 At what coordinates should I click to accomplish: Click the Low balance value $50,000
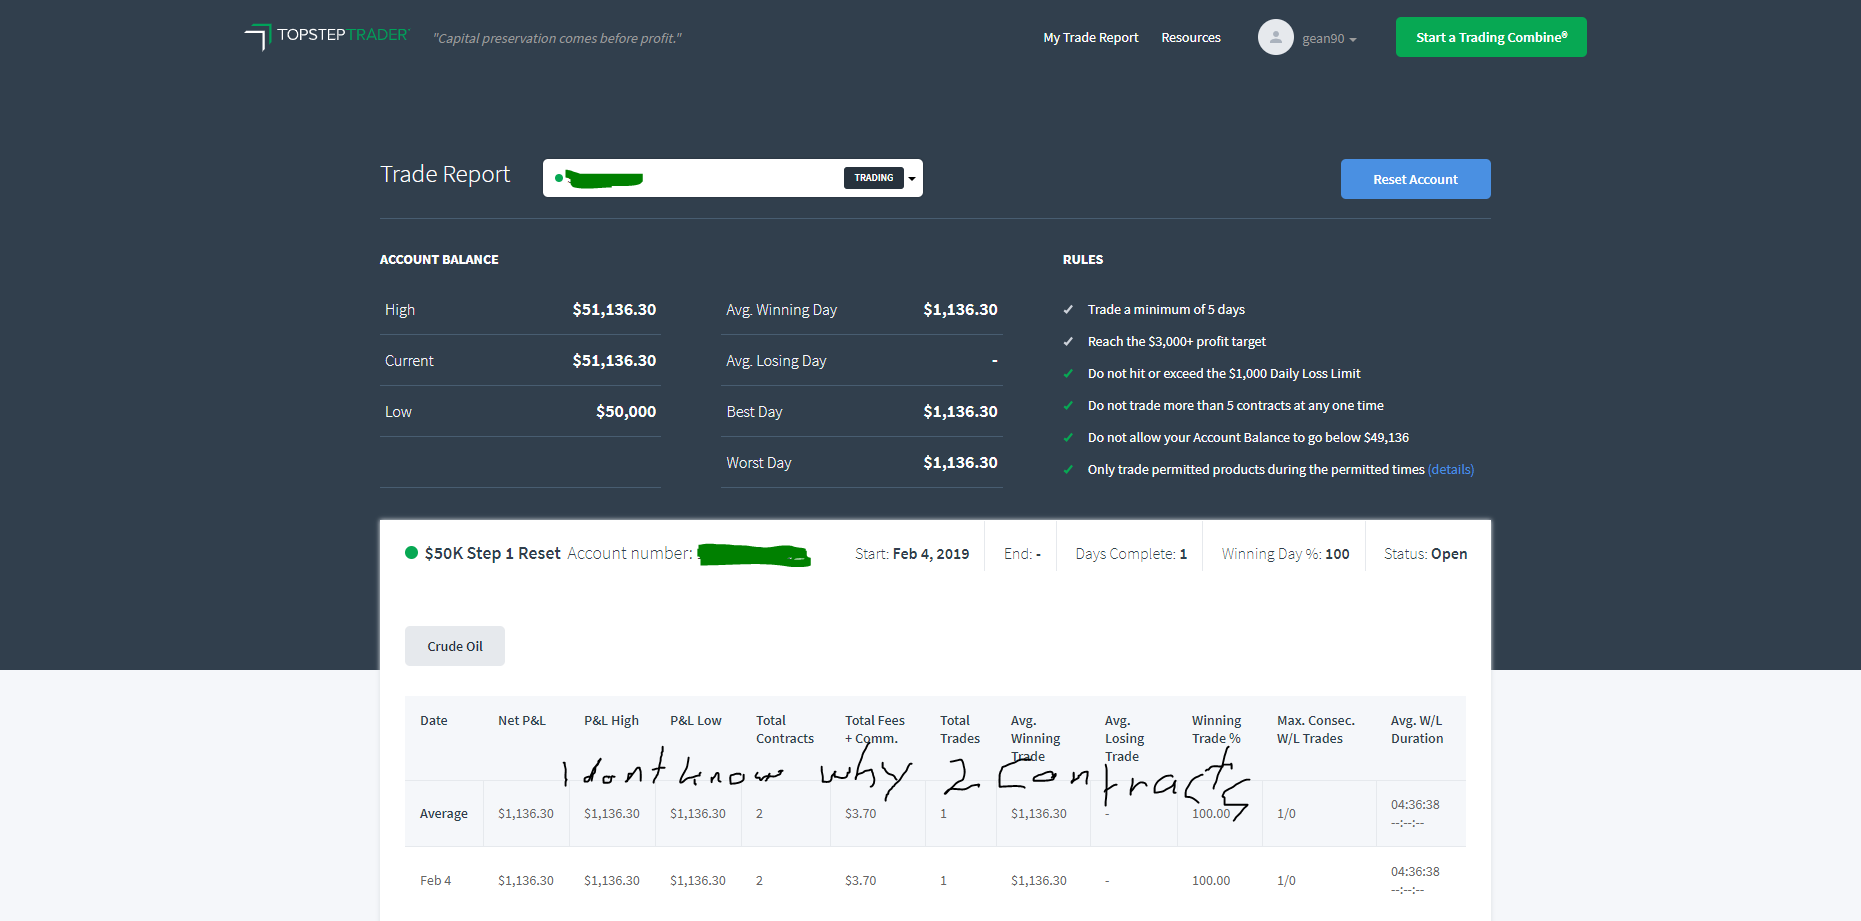(626, 412)
